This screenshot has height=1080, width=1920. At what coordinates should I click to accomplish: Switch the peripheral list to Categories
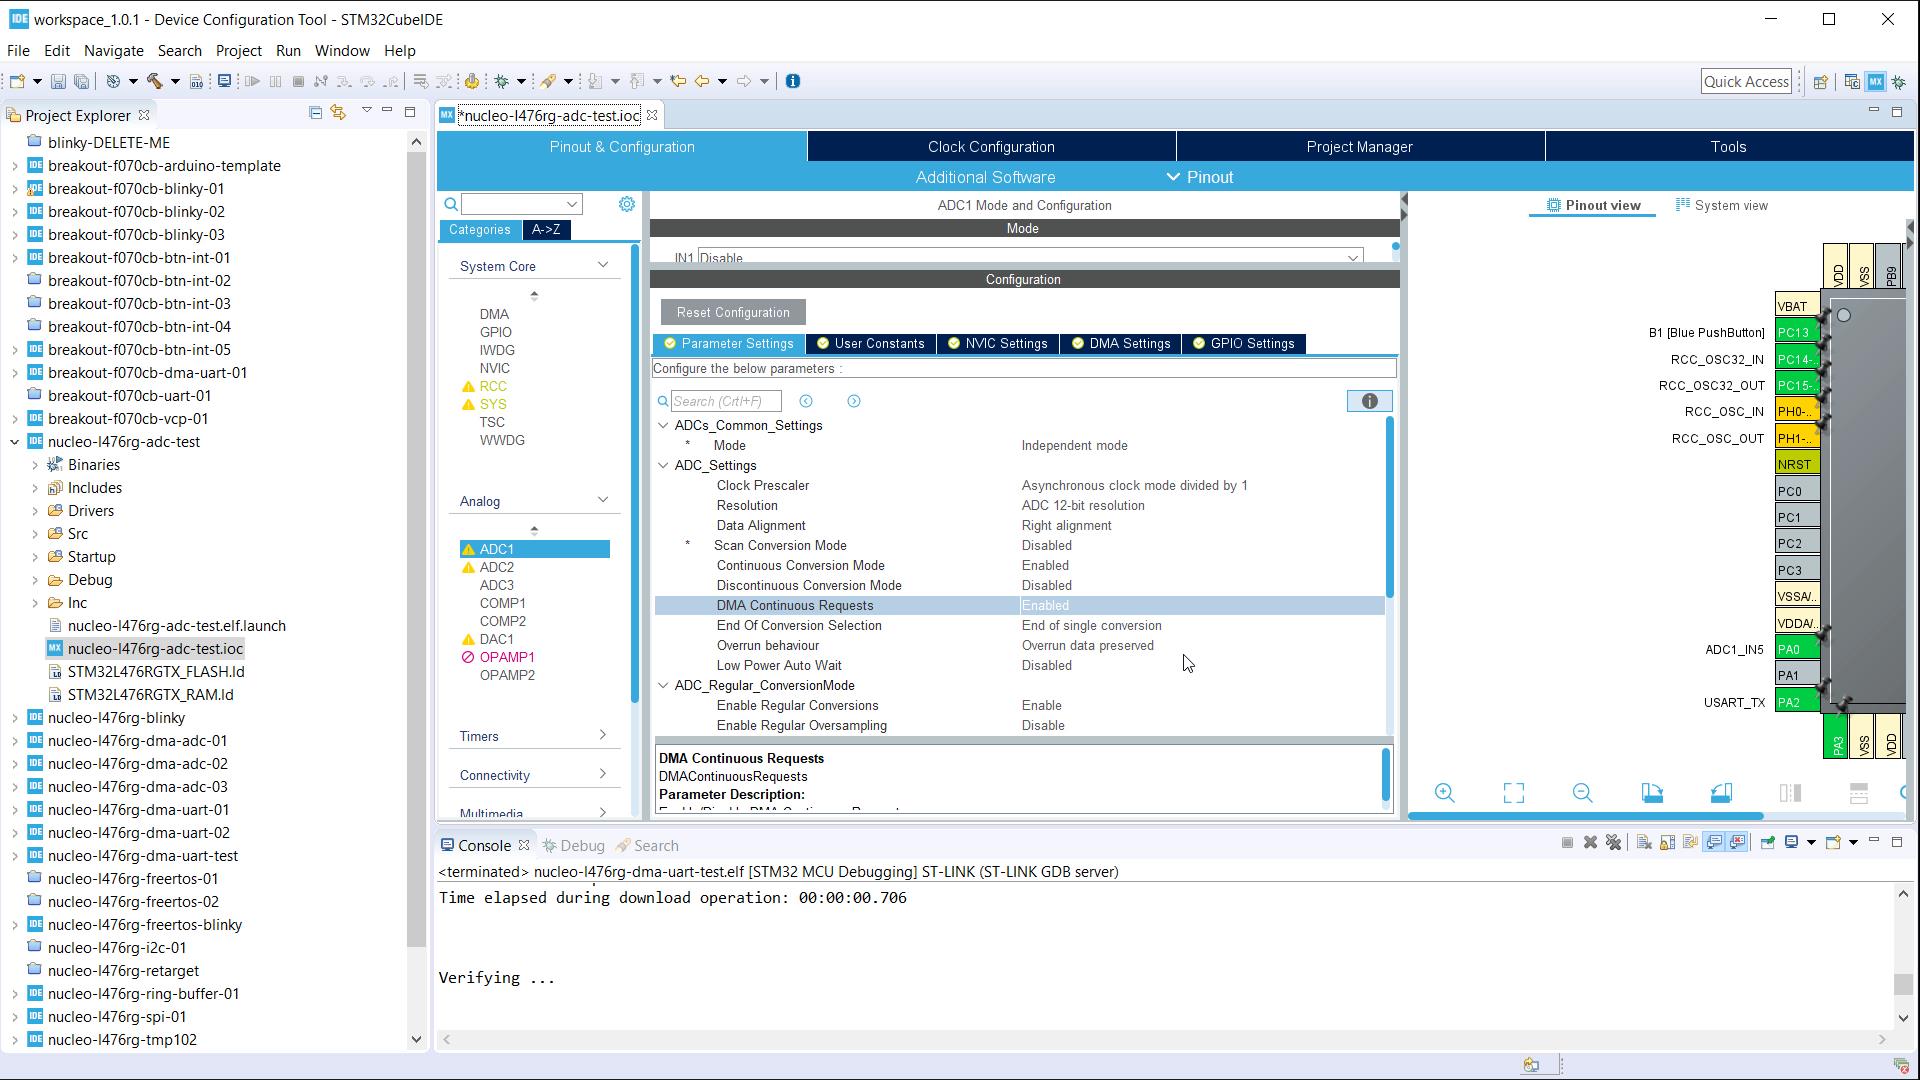[x=480, y=230]
